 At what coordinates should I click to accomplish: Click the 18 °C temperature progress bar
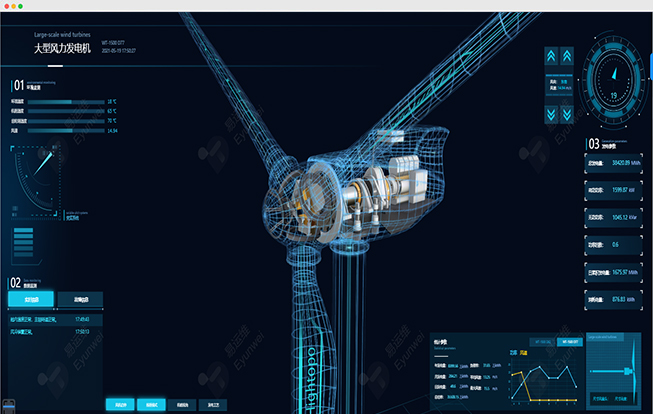[56, 101]
